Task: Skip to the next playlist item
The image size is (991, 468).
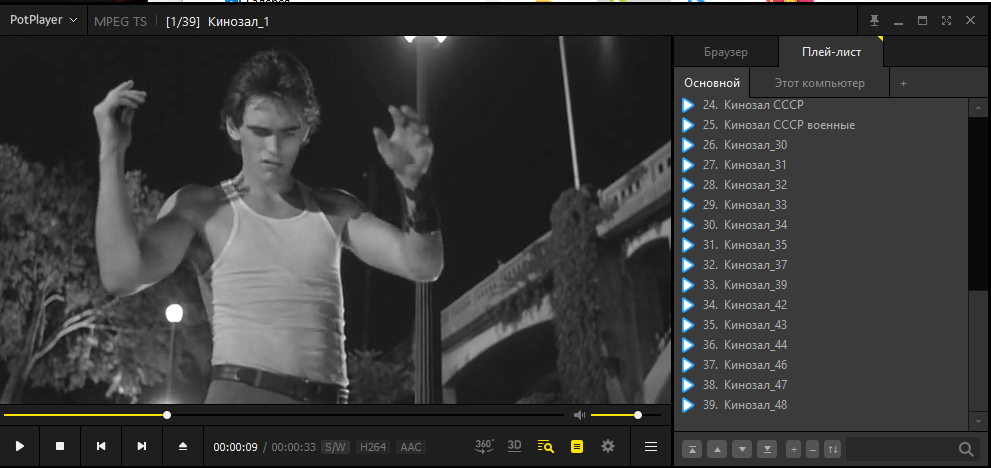Action: (142, 446)
